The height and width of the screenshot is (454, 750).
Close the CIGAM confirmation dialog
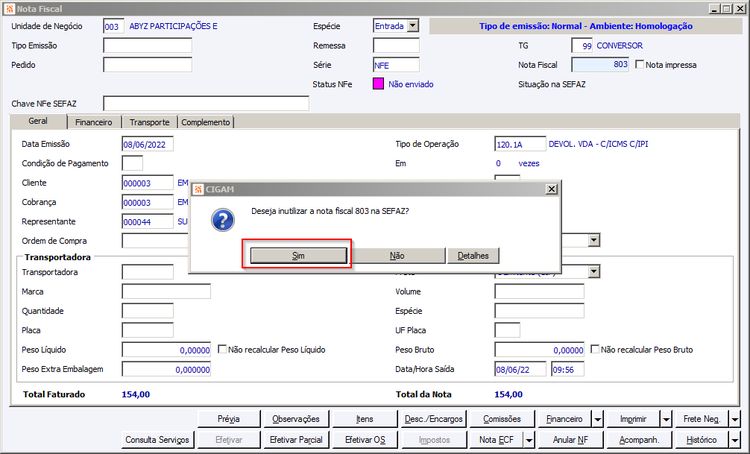pyautogui.click(x=551, y=189)
